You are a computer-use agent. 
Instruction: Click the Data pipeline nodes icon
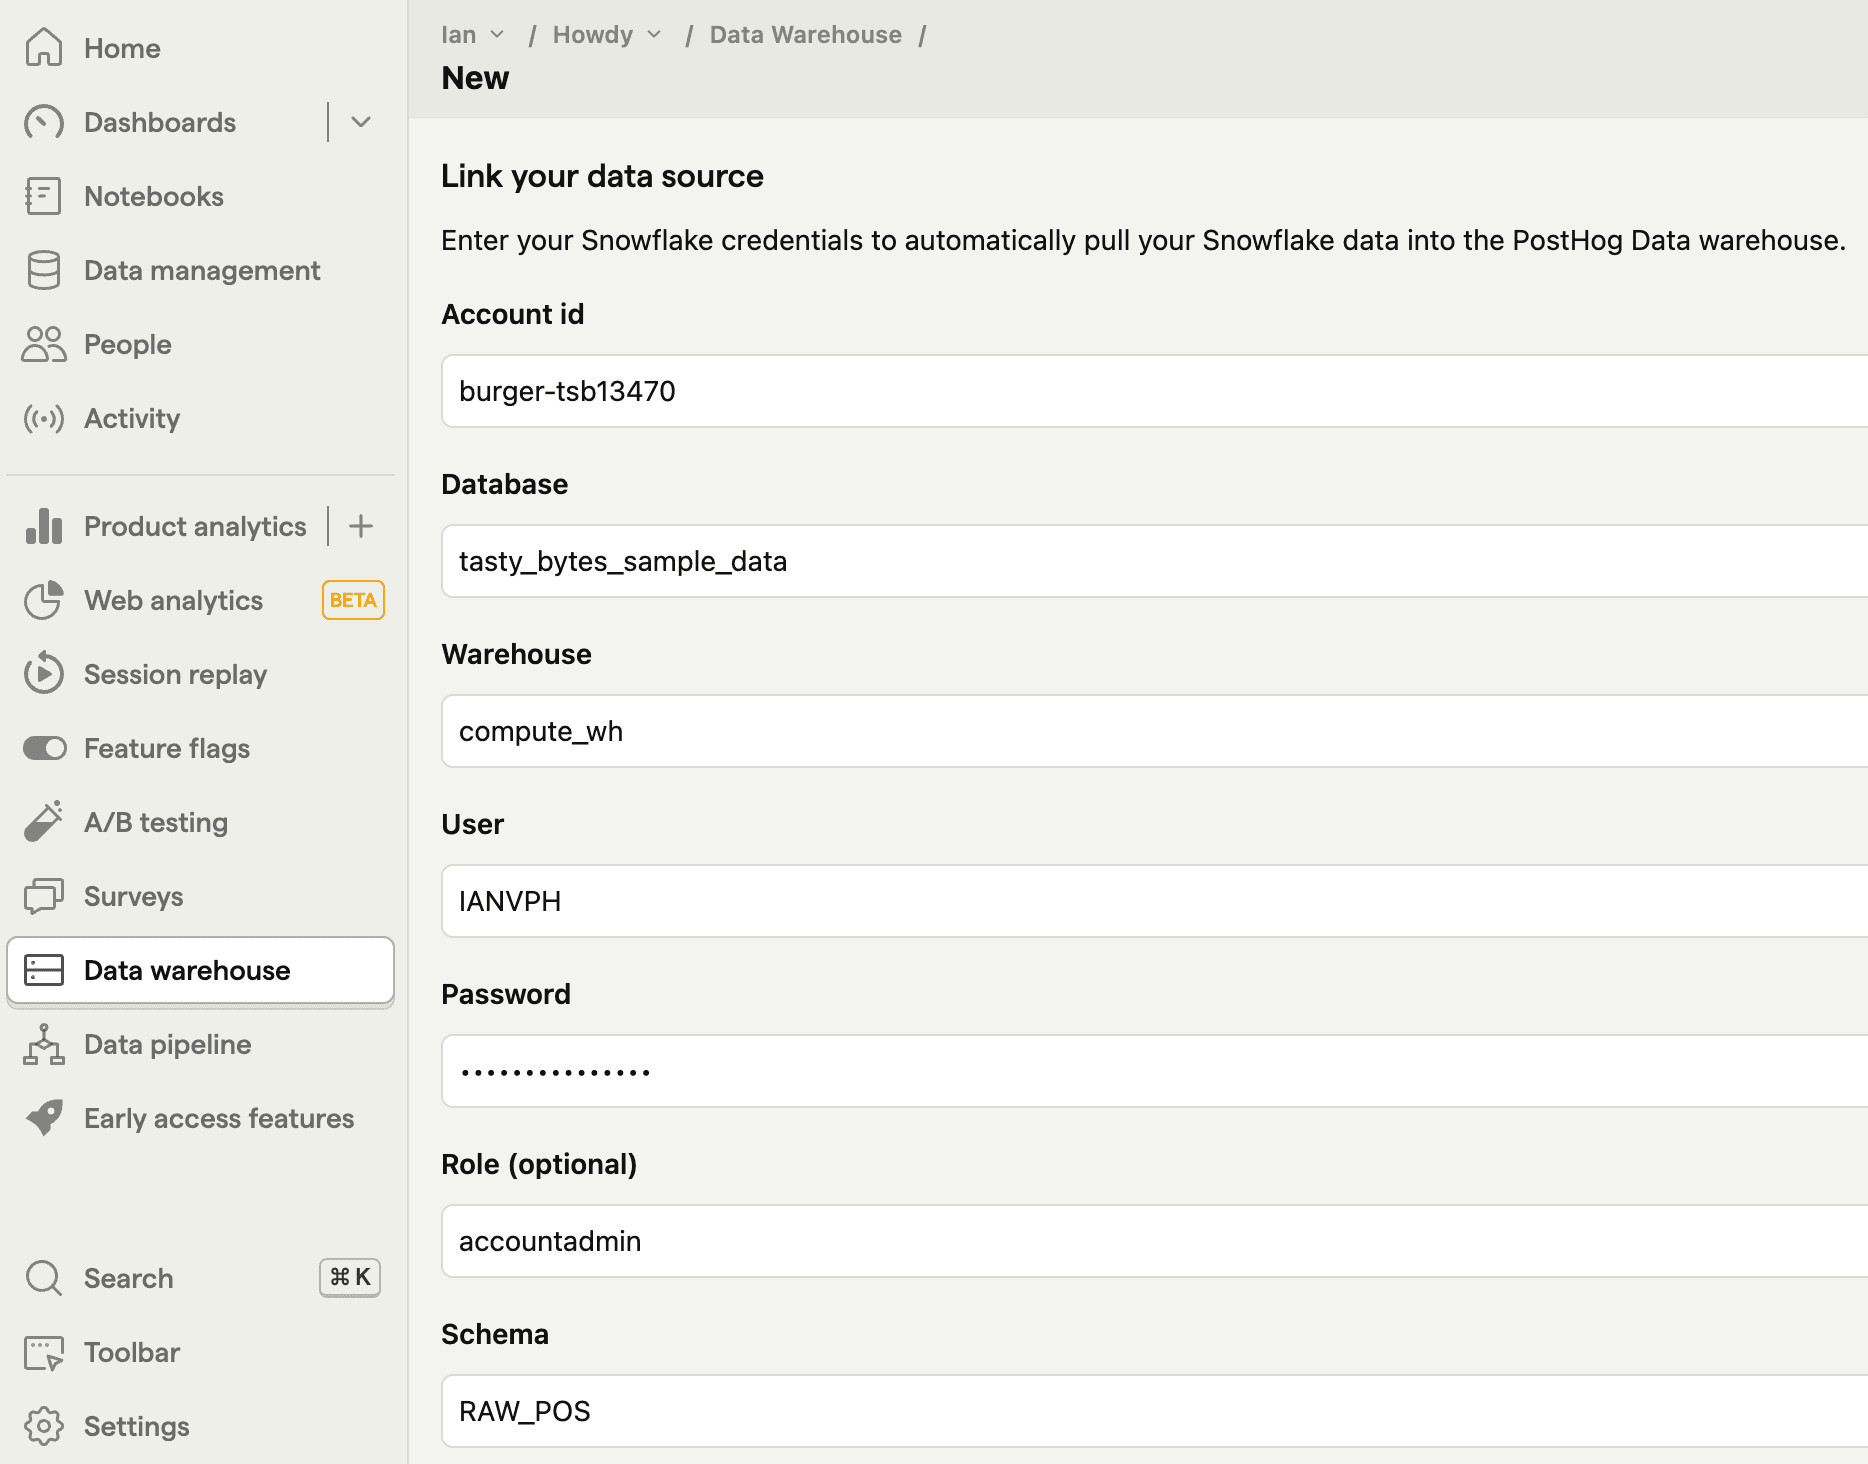pos(43,1044)
